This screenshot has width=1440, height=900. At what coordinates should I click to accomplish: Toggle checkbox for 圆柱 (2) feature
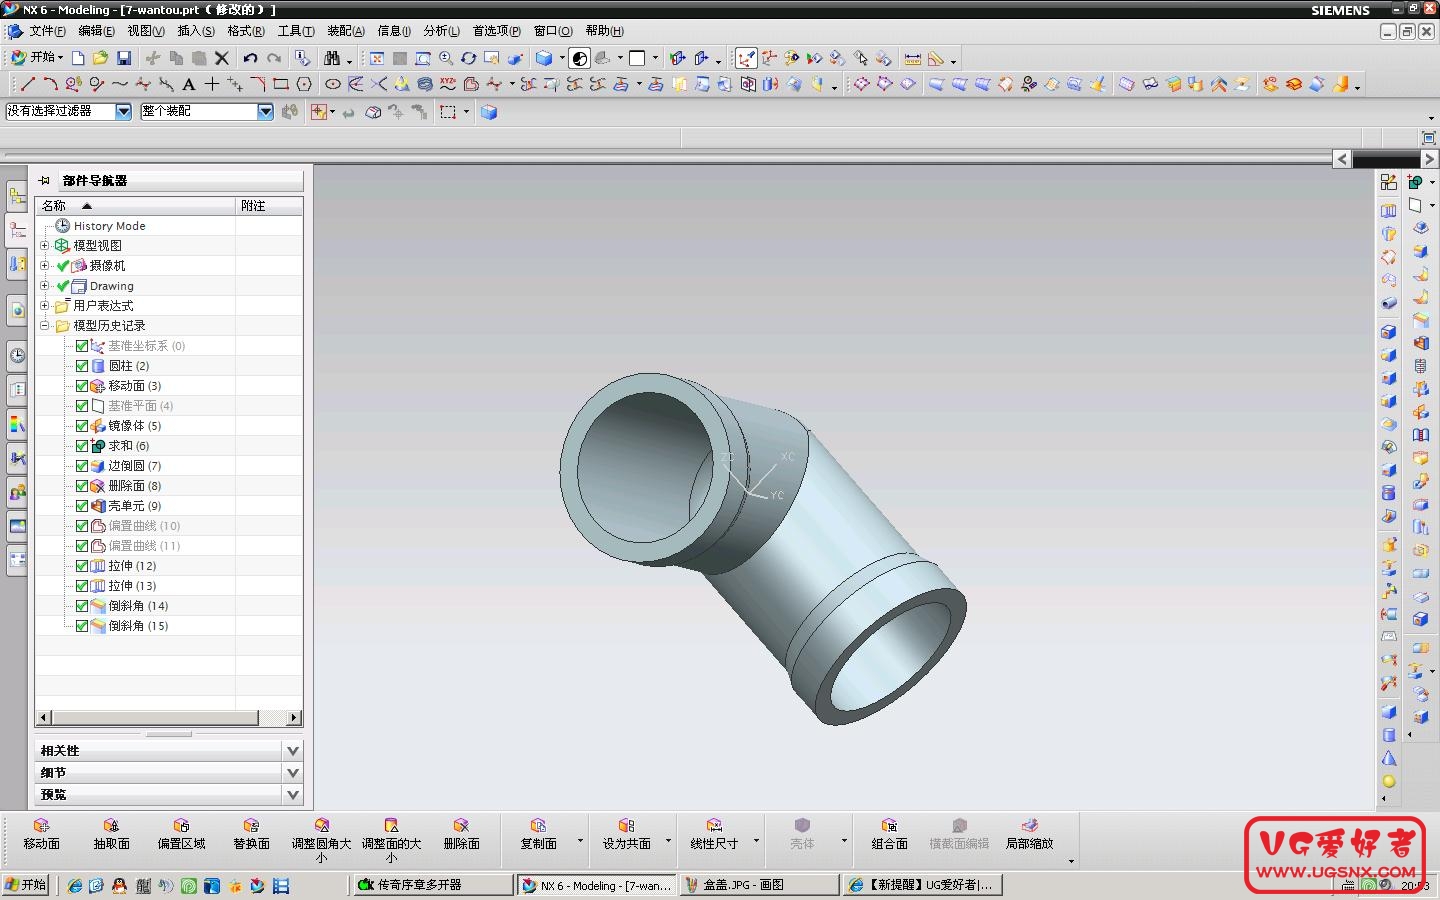click(82, 366)
